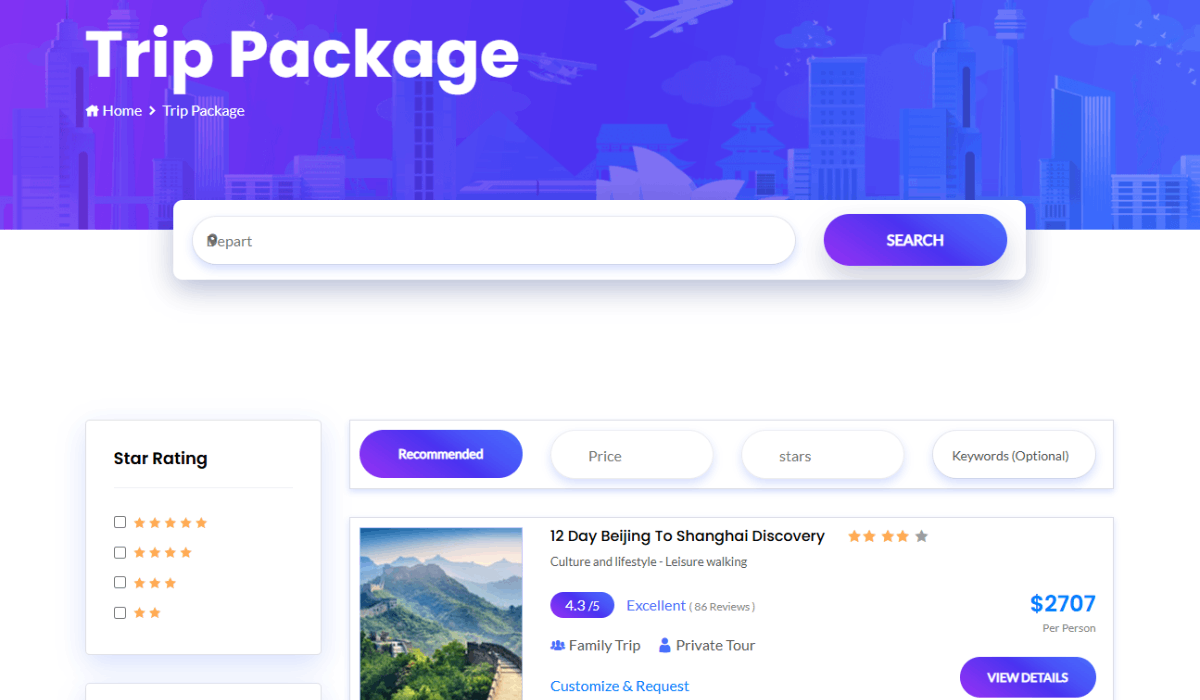
Task: Select the Recommended sorting tab
Action: click(441, 454)
